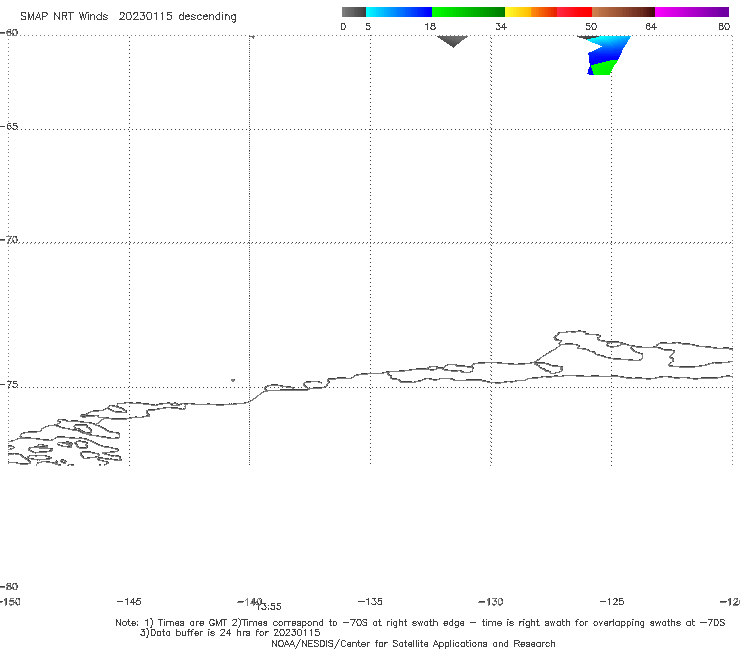Click the green wind data patch

pos(604,68)
